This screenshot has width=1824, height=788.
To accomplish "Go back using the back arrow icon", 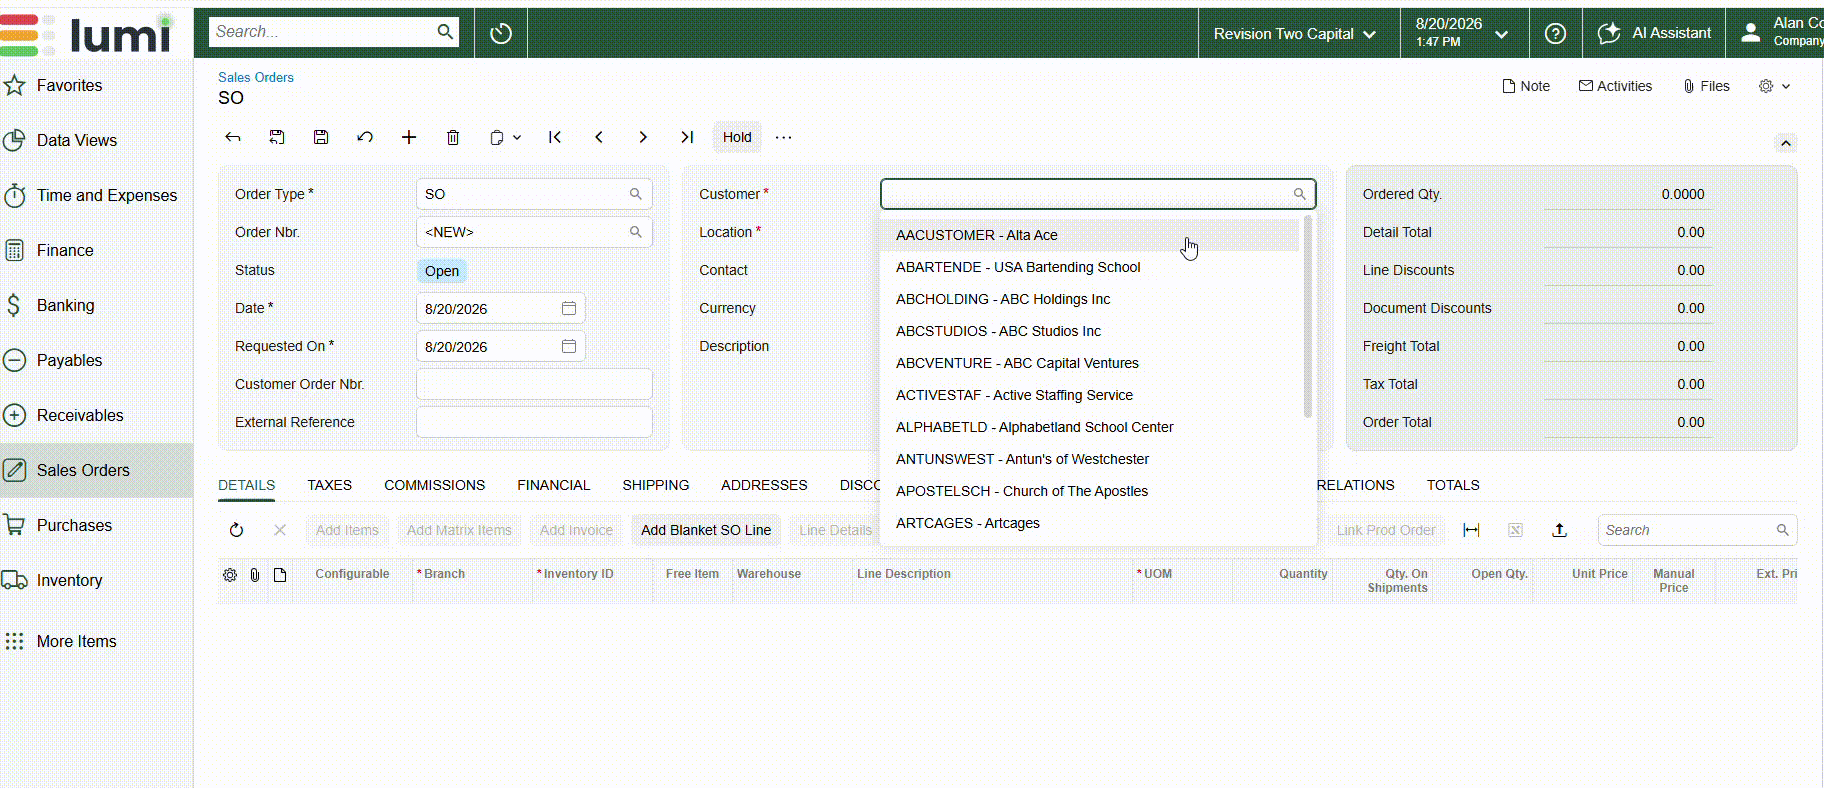I will coord(233,137).
